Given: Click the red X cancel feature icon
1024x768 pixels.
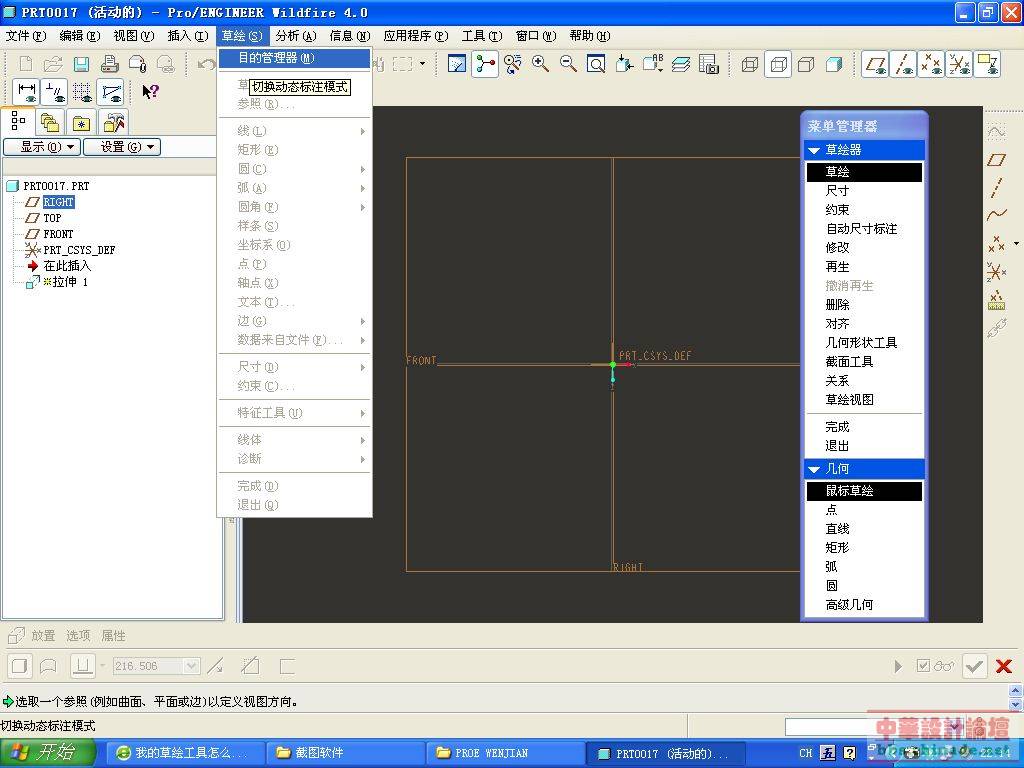Looking at the screenshot, I should [1004, 666].
